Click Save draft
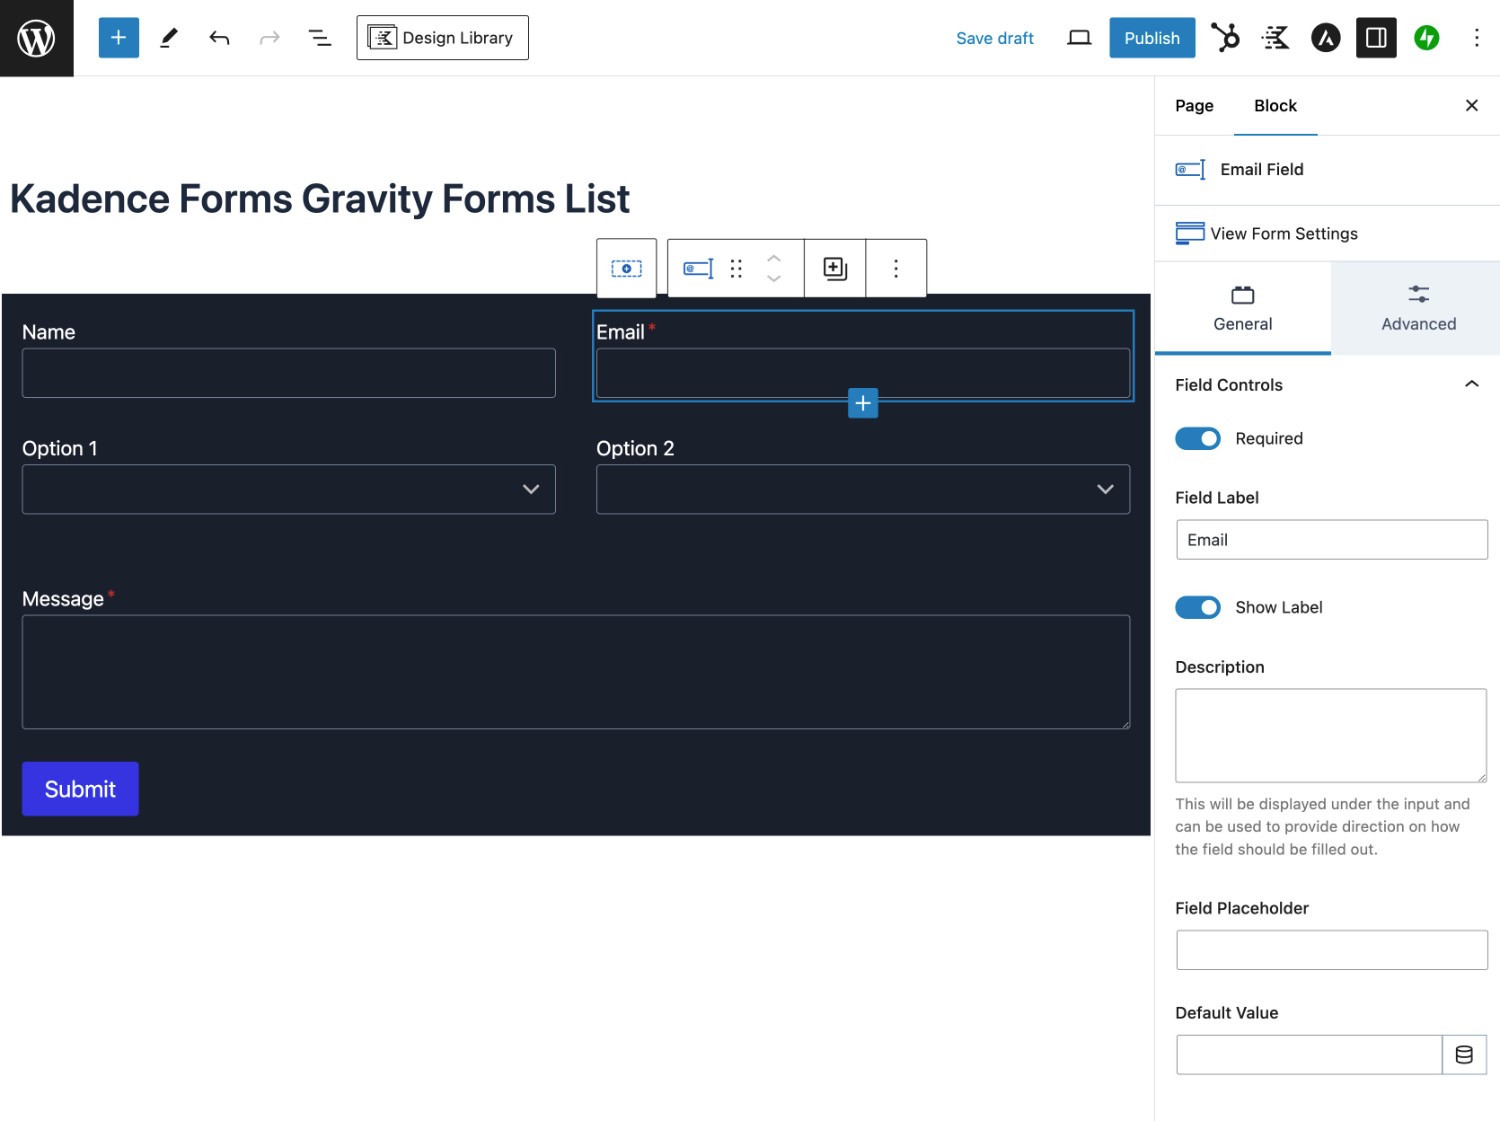1500x1121 pixels. (x=994, y=38)
